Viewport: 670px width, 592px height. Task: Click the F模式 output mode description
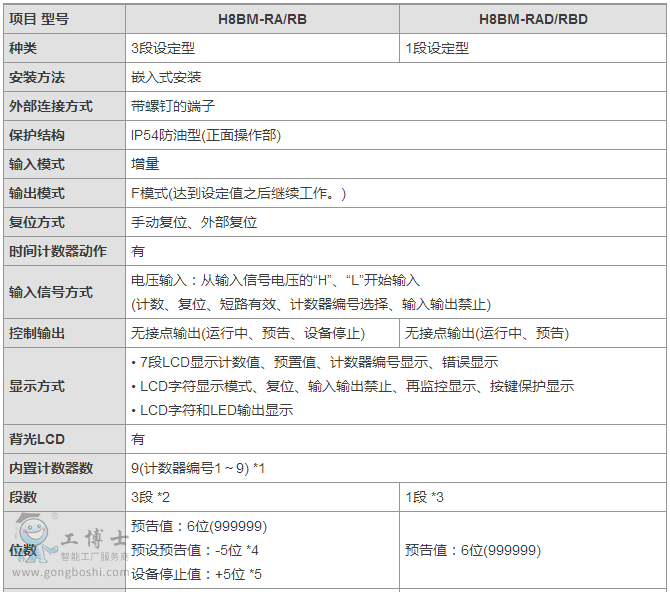[x=238, y=193]
